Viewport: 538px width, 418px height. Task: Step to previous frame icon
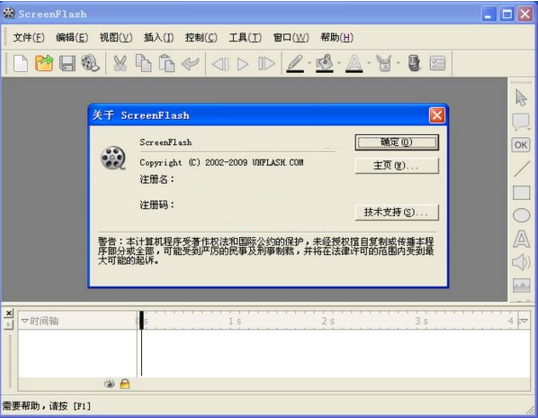coord(221,64)
